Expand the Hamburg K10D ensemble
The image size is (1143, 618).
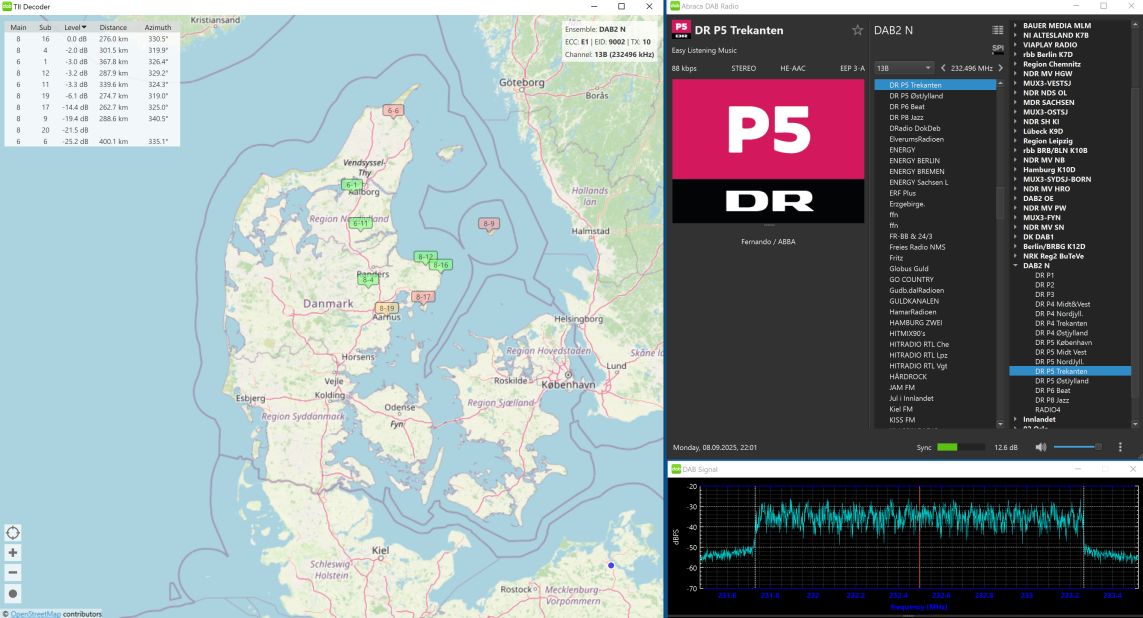click(1015, 169)
